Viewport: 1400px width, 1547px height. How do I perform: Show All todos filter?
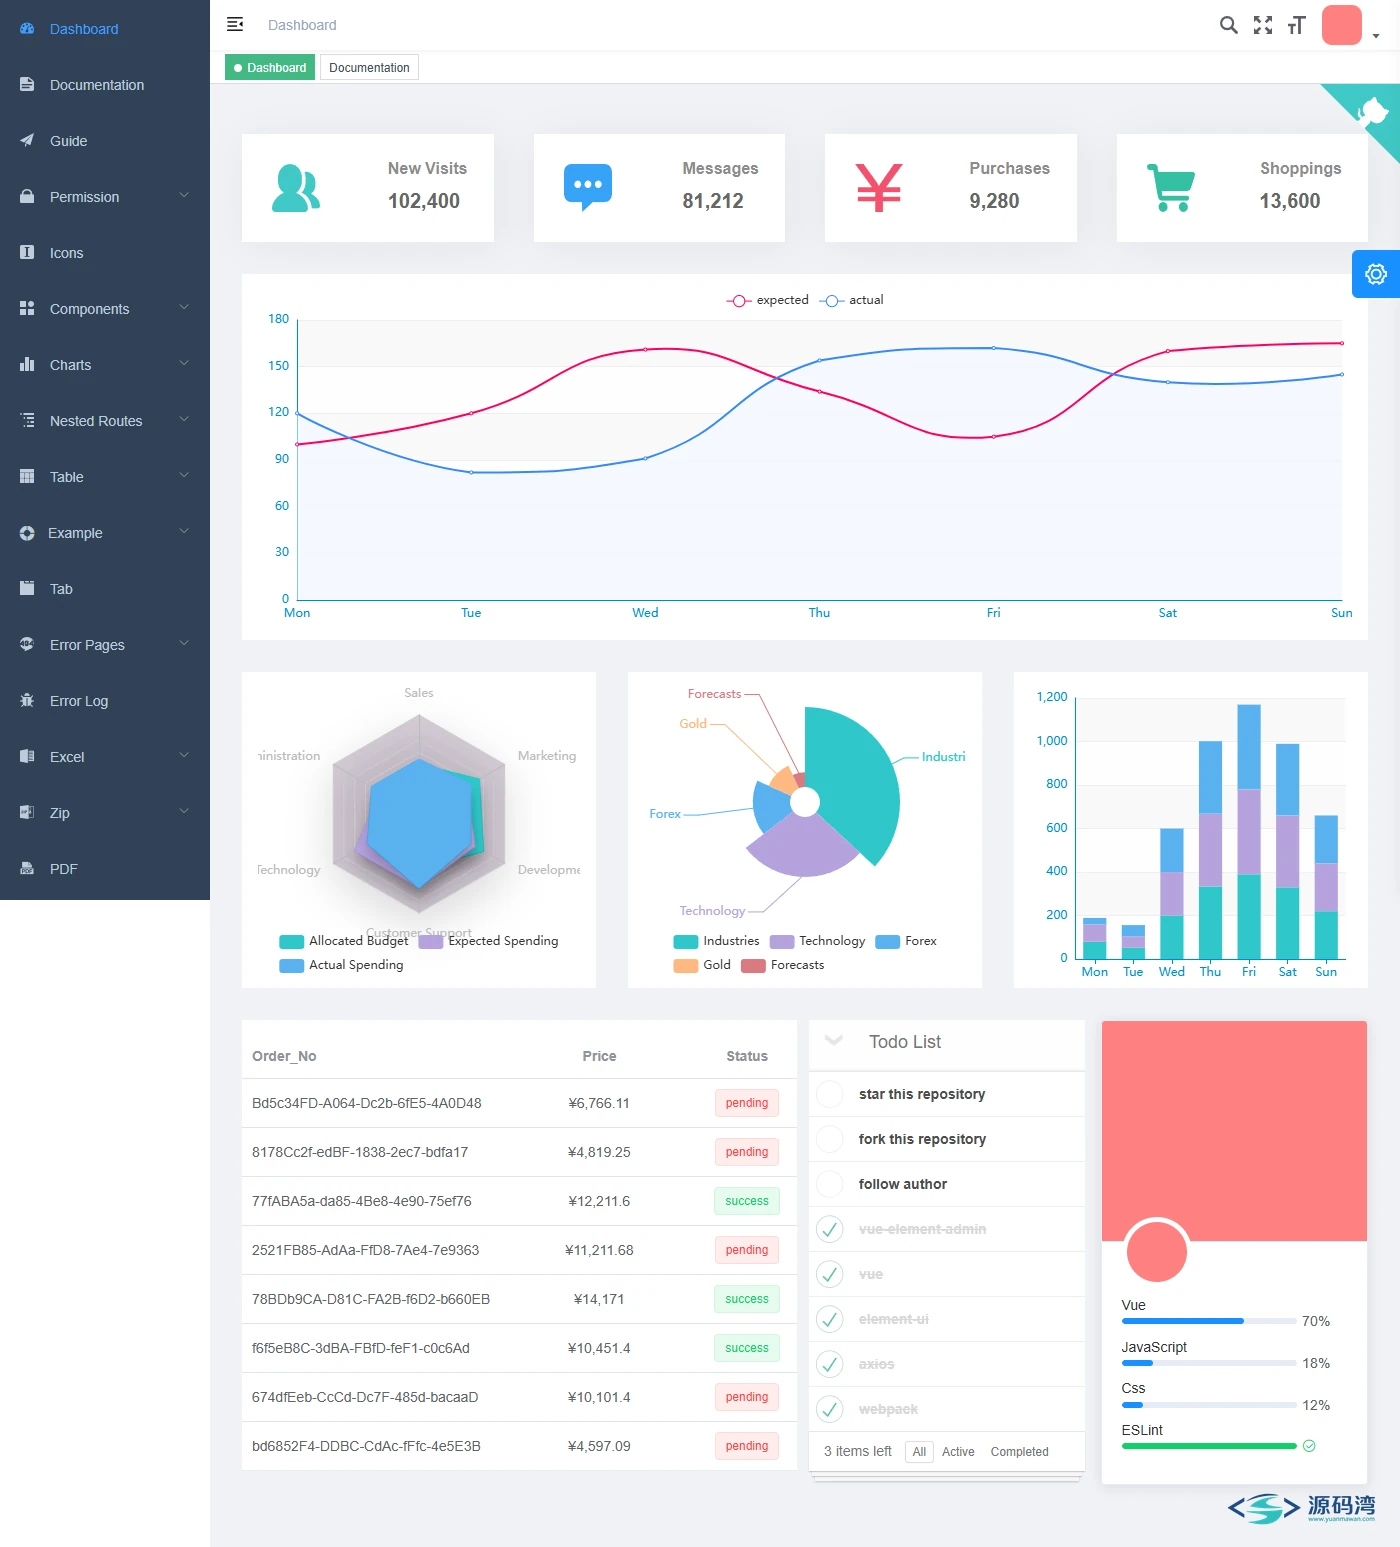[x=919, y=1452]
